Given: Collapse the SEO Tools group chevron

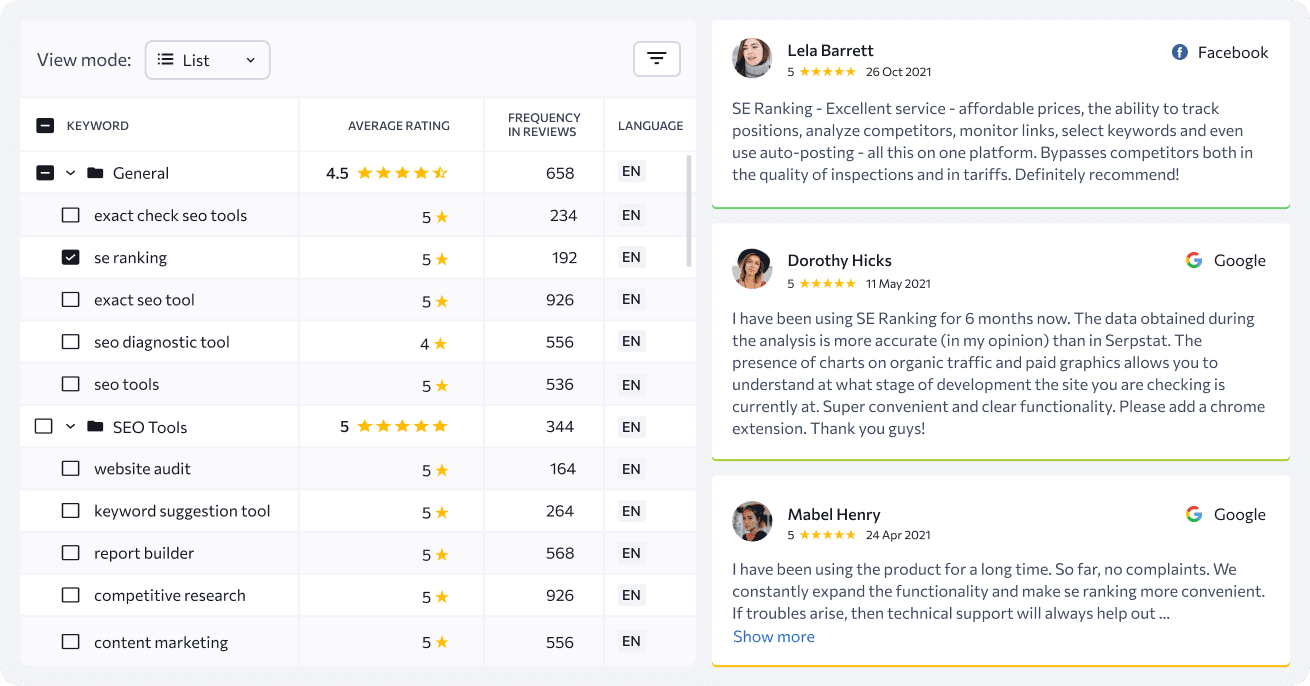Looking at the screenshot, I should 71,427.
